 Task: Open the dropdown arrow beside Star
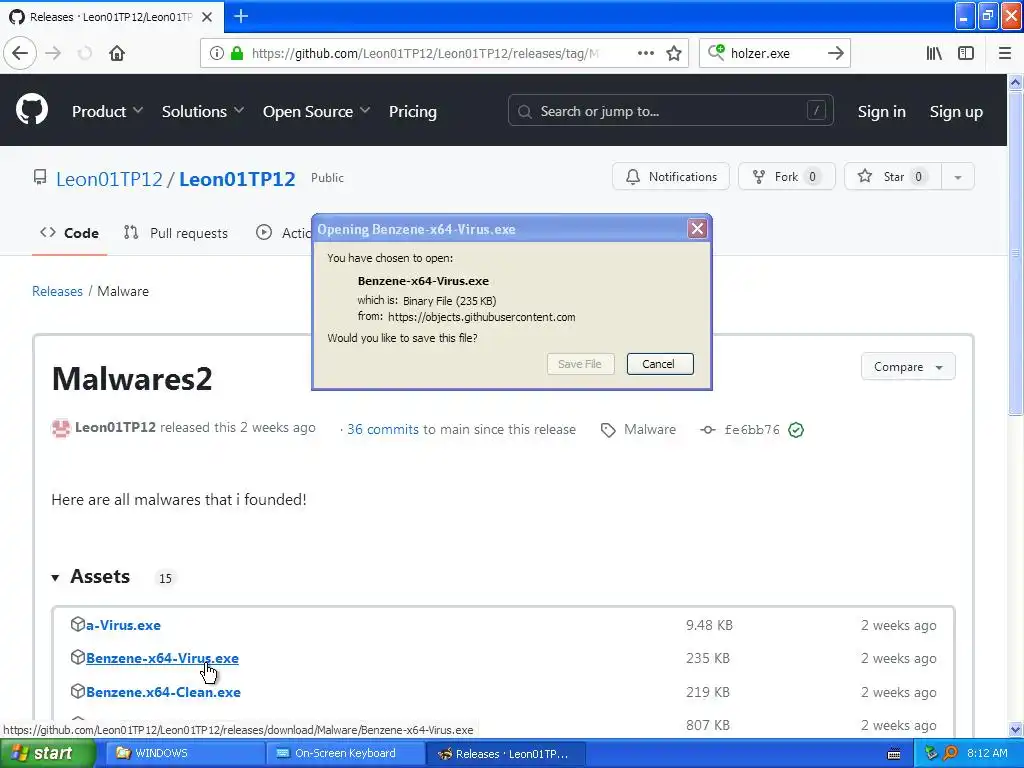pyautogui.click(x=957, y=176)
